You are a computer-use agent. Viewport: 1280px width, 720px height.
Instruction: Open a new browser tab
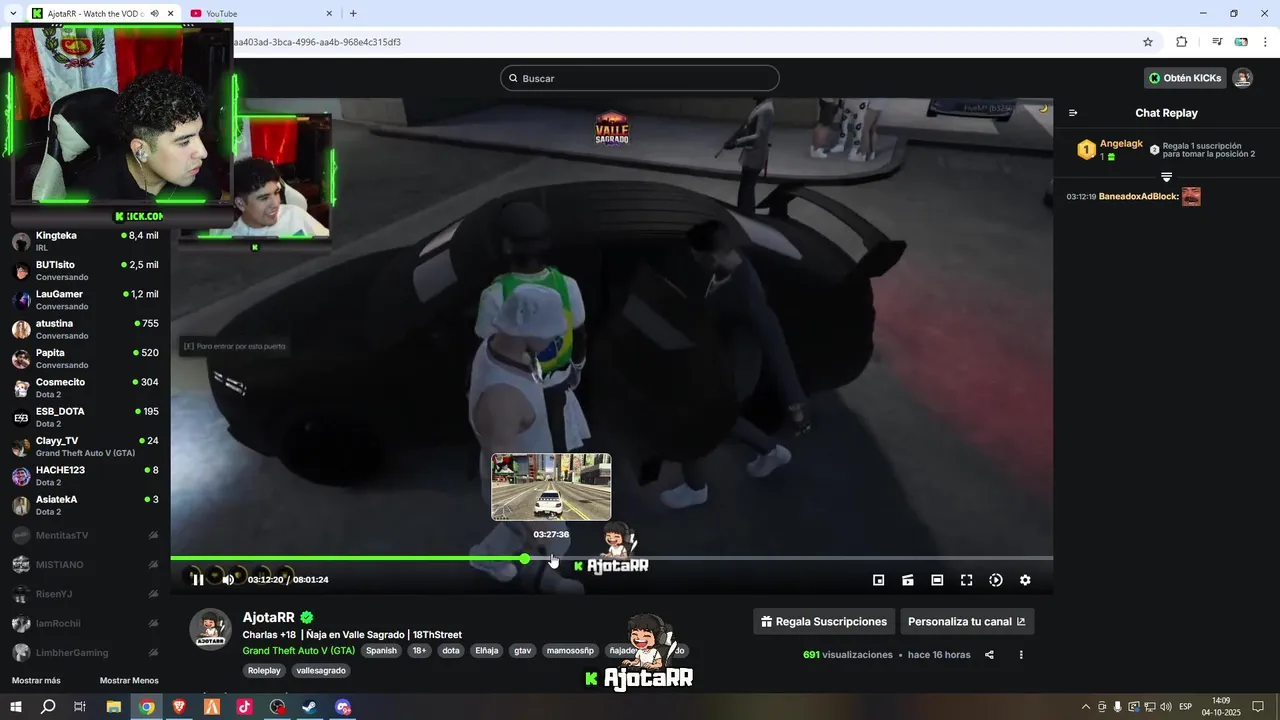tap(353, 13)
